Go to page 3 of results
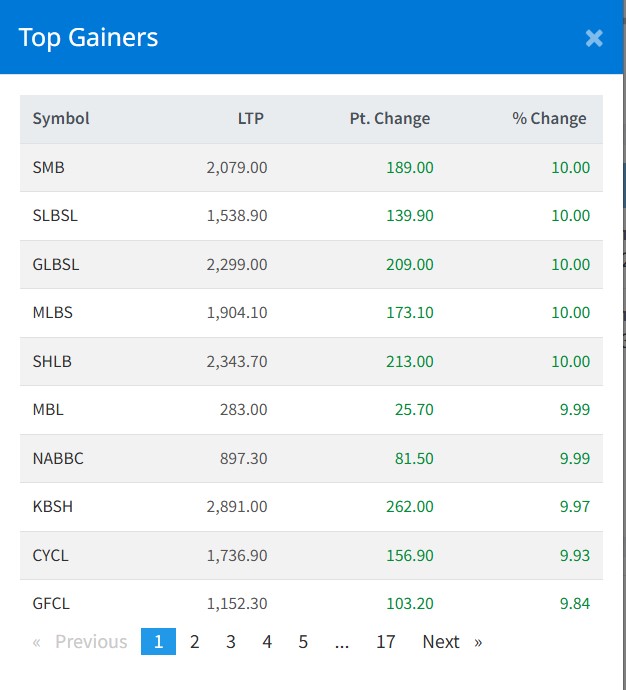This screenshot has height=690, width=626. click(x=230, y=642)
